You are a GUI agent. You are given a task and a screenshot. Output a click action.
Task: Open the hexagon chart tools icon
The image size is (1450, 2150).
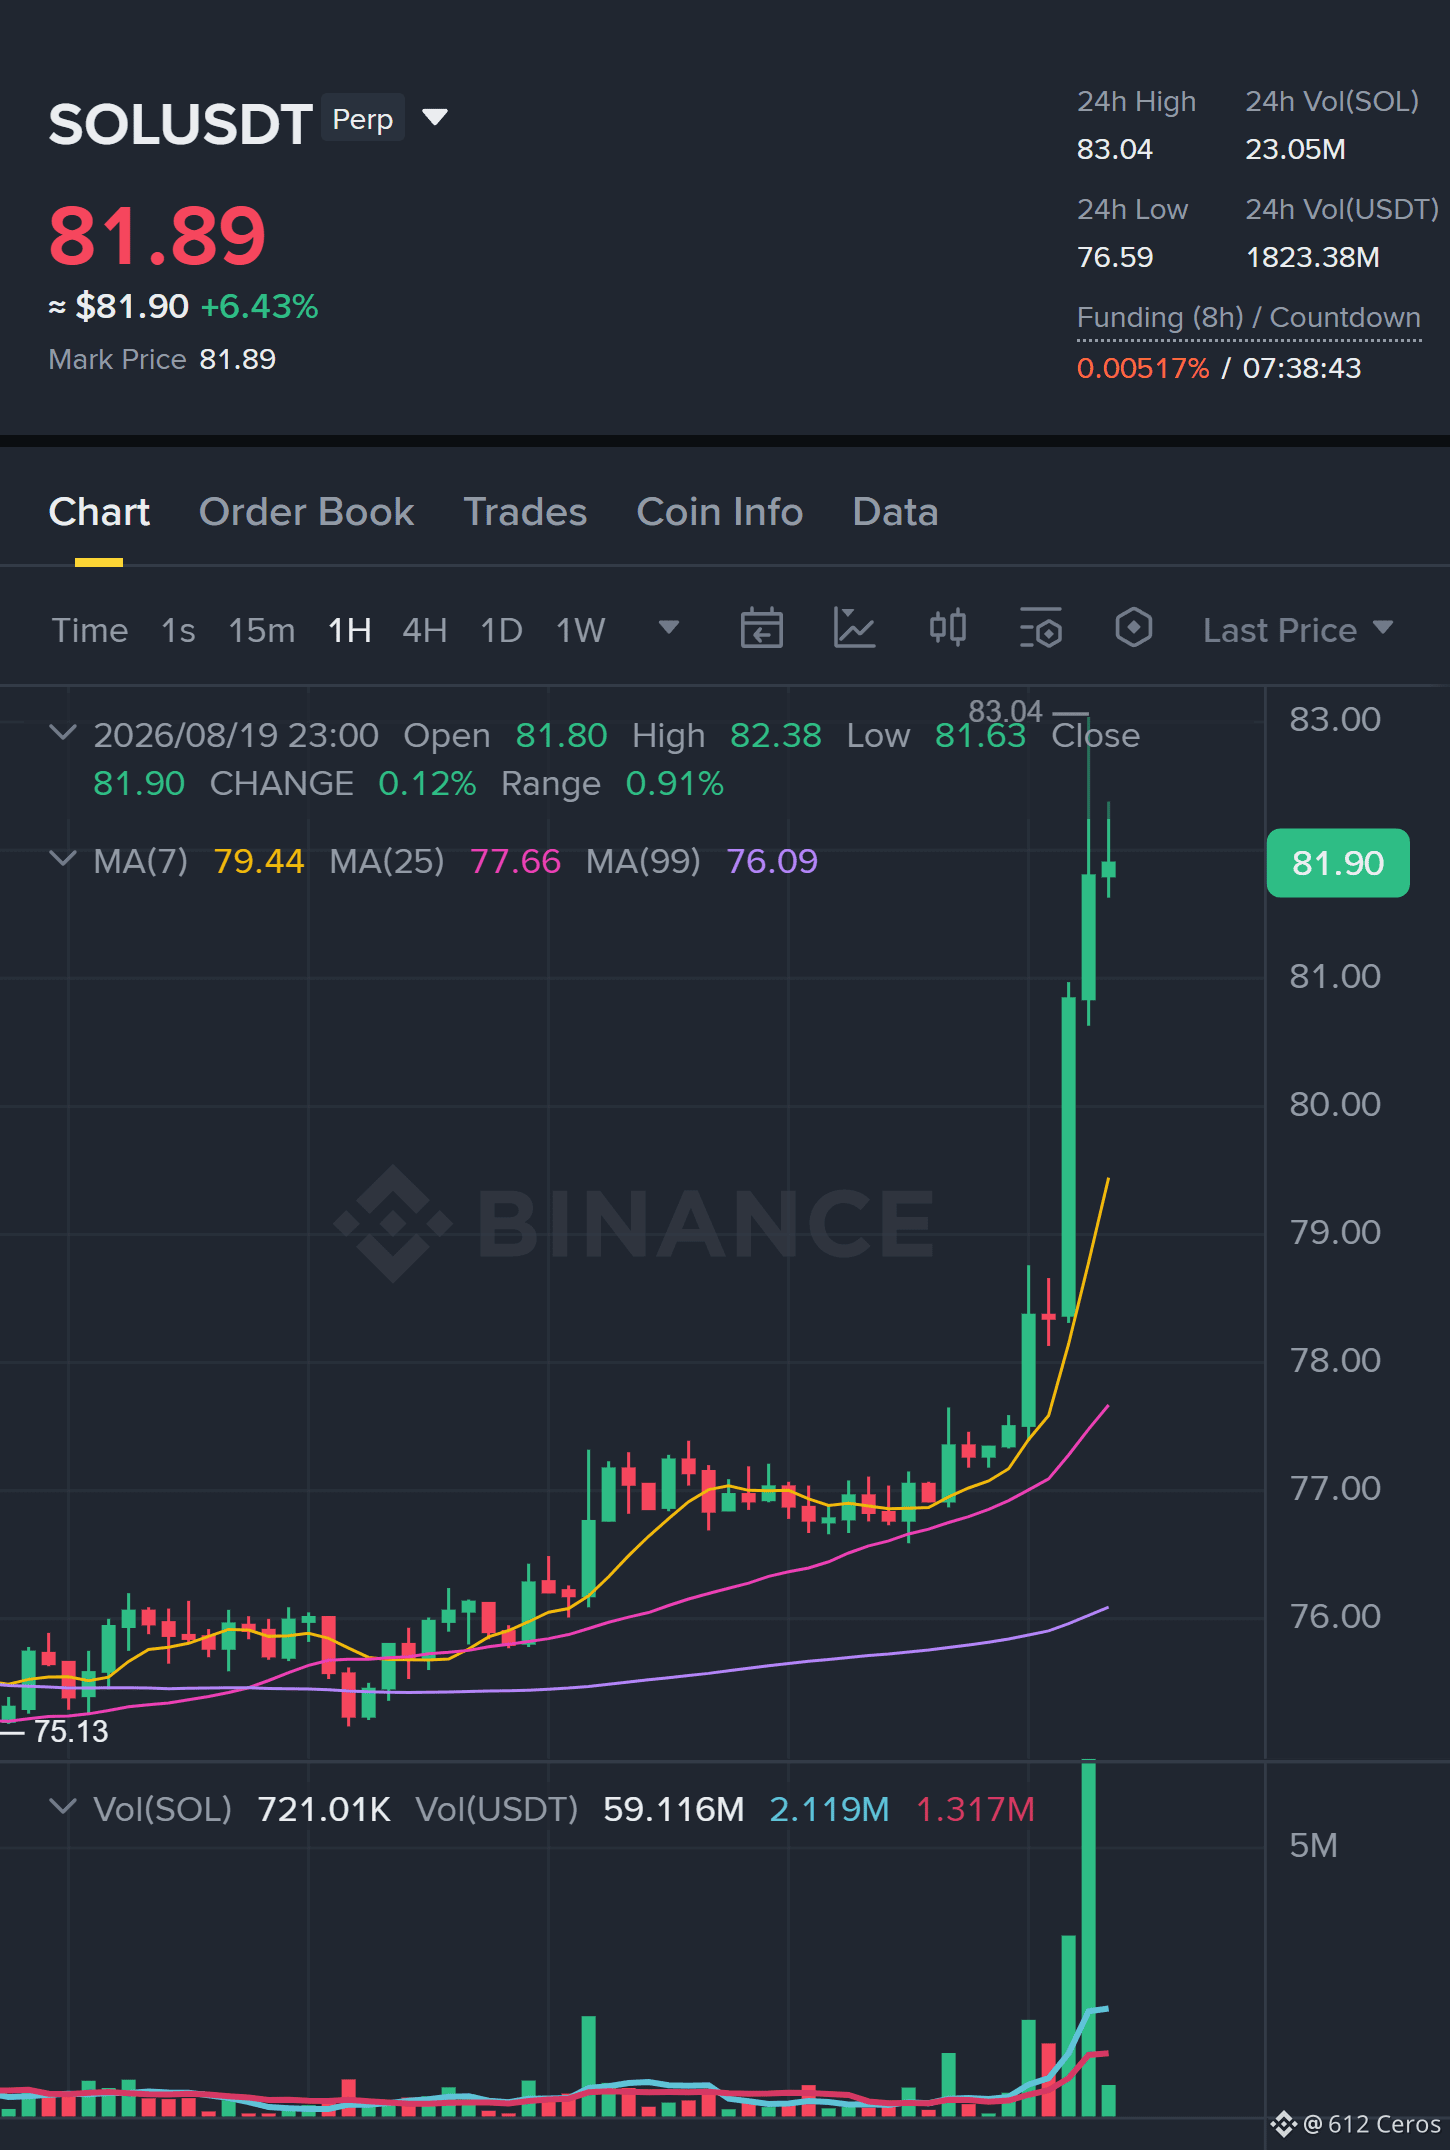[1133, 629]
